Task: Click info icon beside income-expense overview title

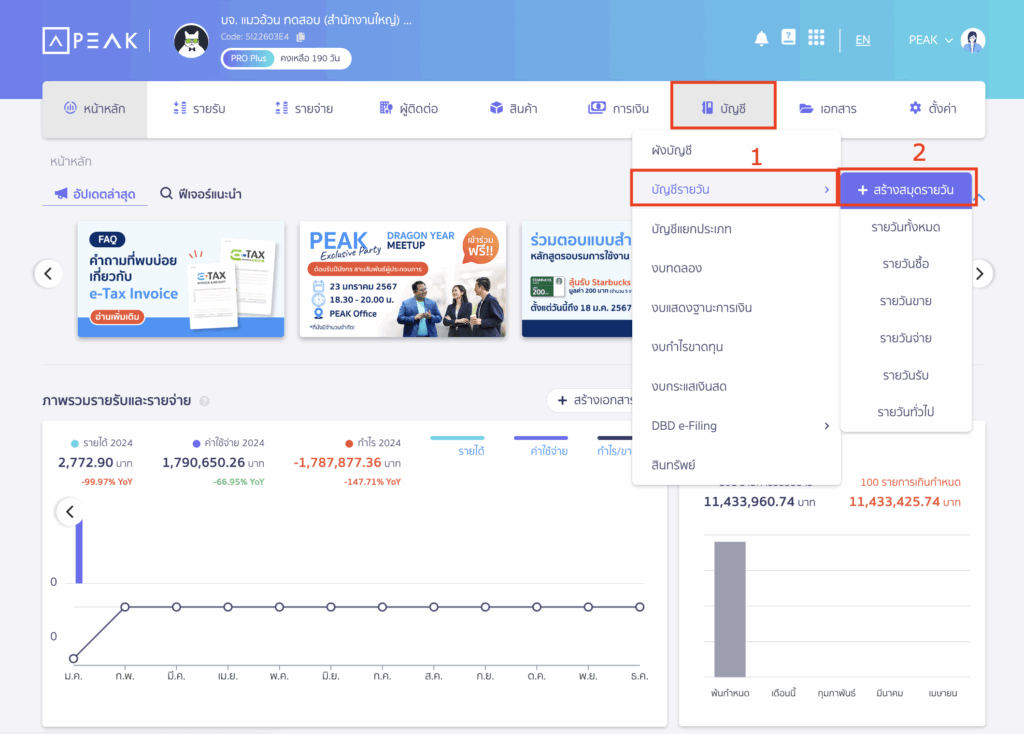Action: point(204,401)
